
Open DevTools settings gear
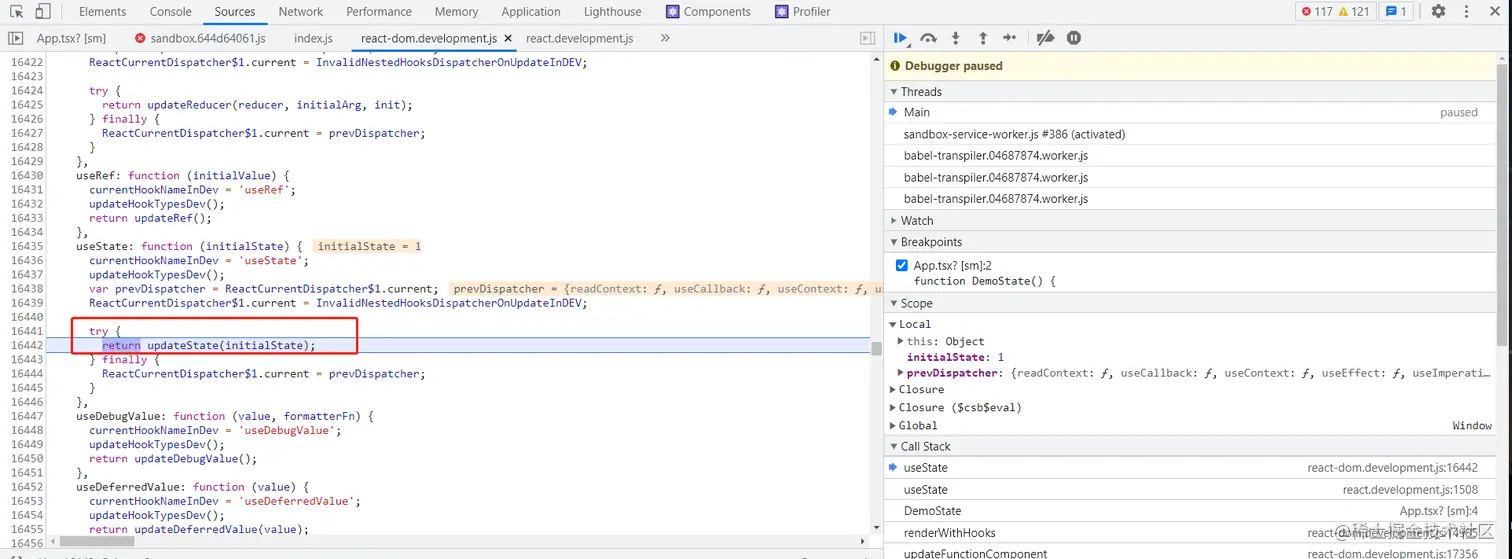(1438, 12)
